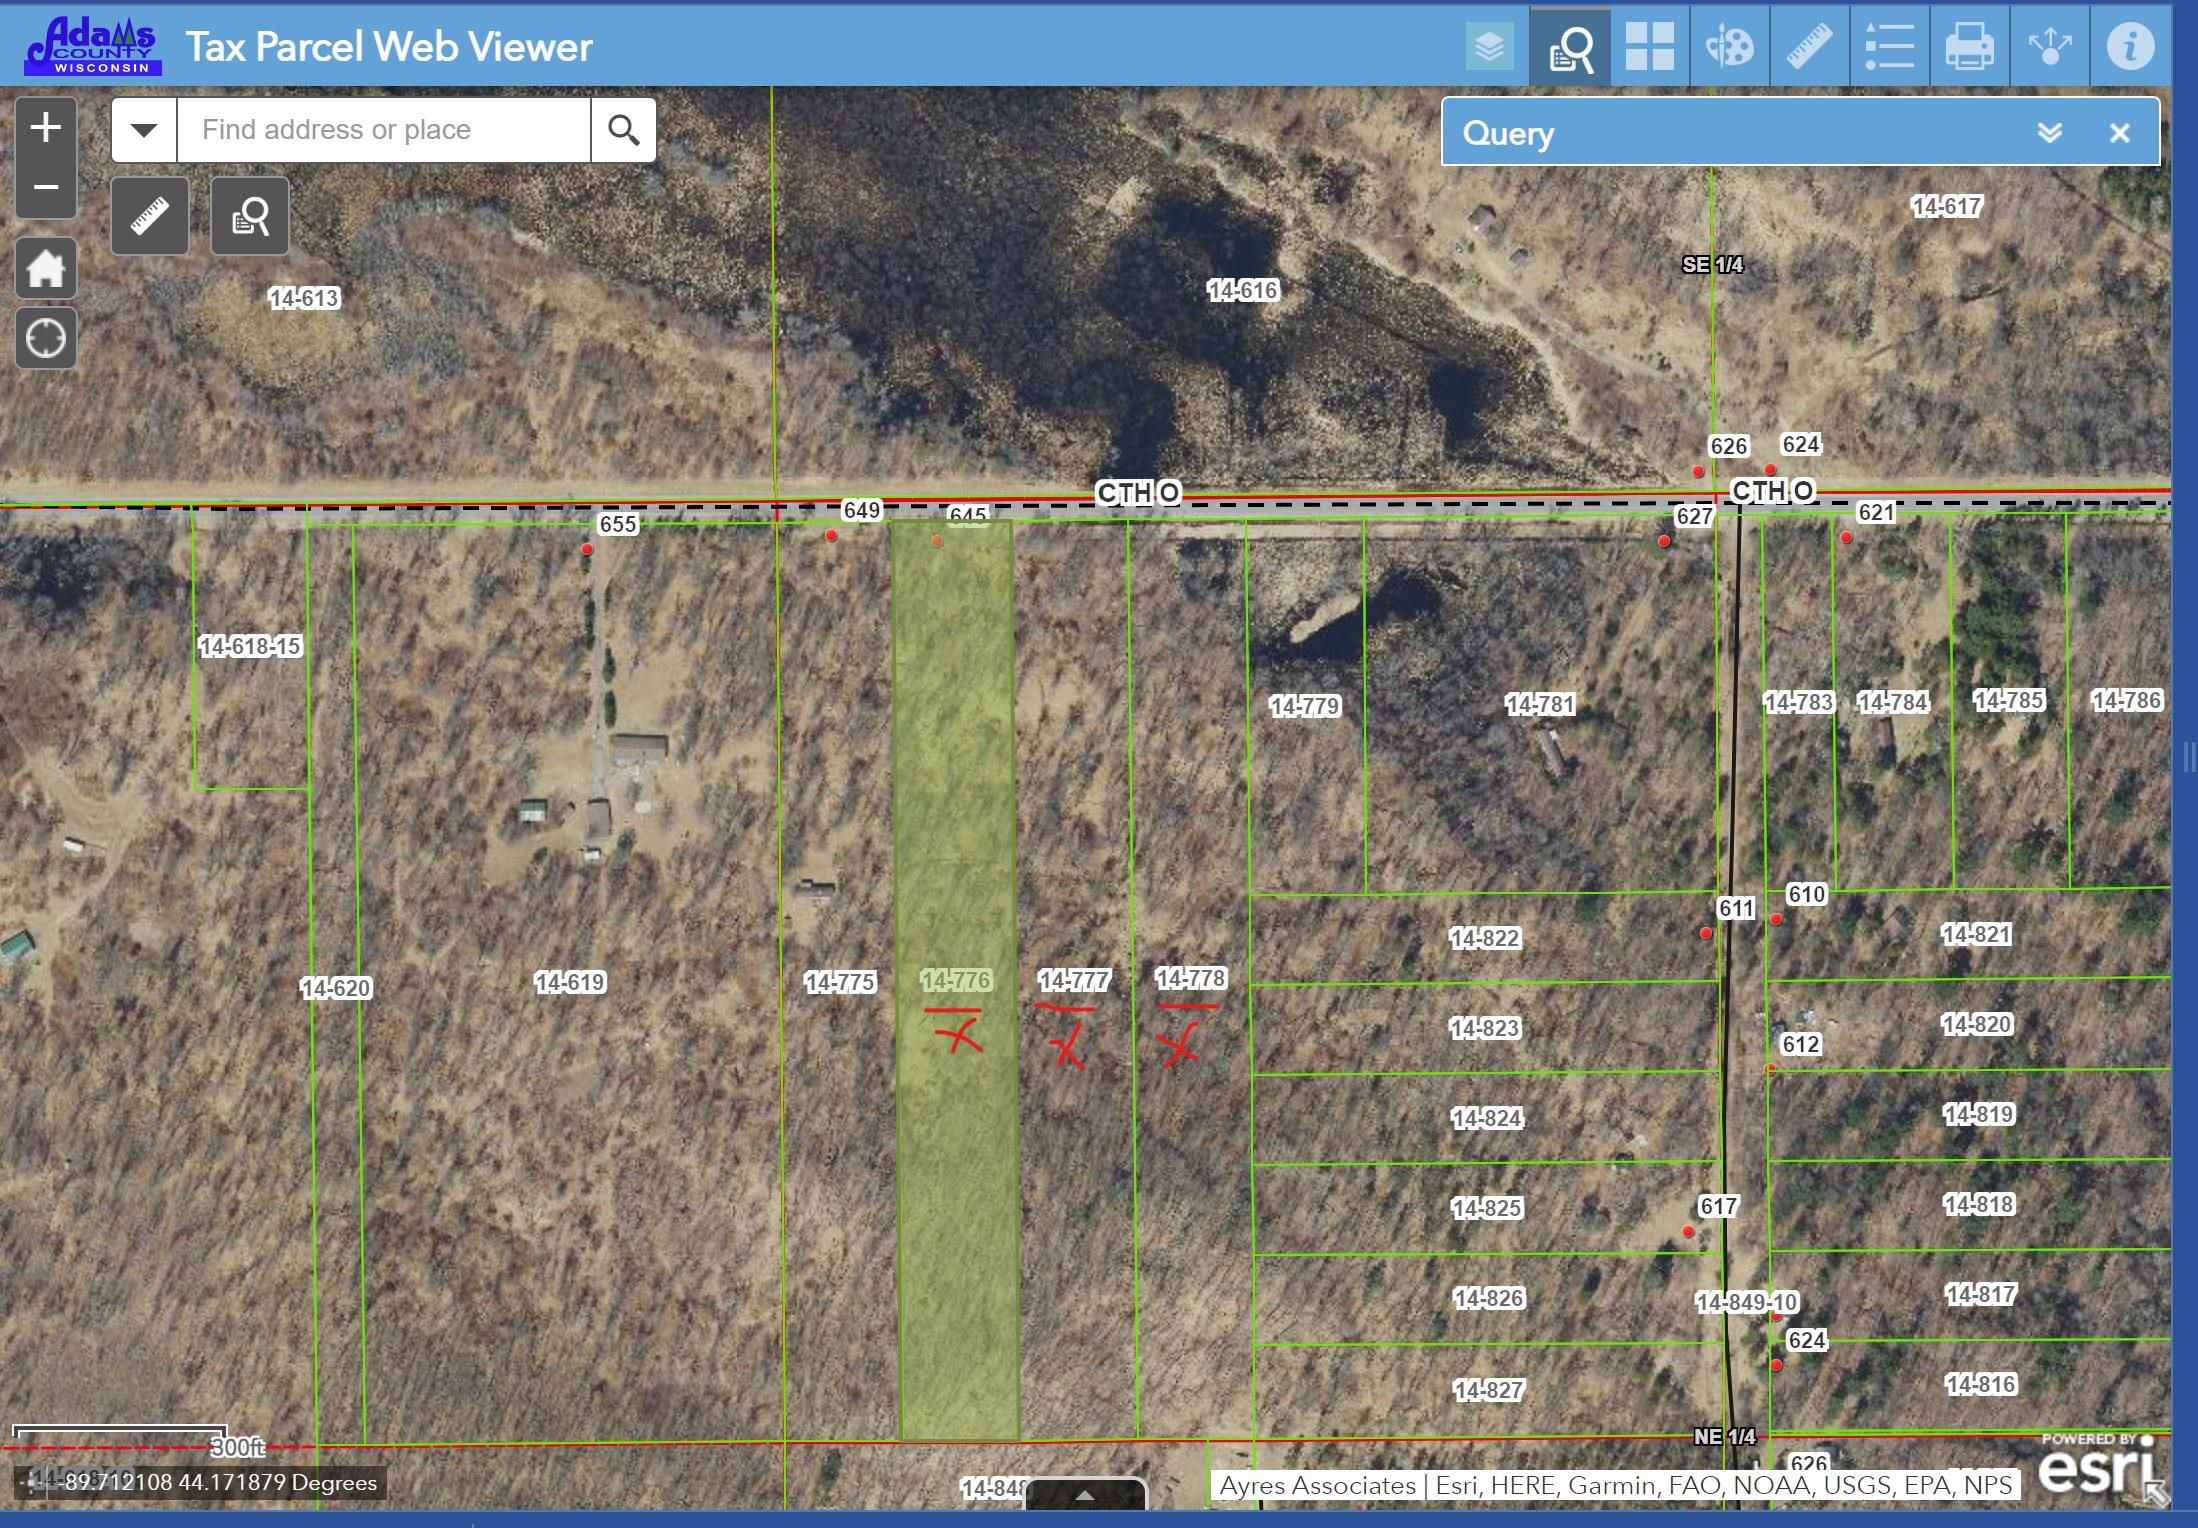Open the drawing palette tool
Viewport: 2198px width, 1528px height.
coord(1730,45)
